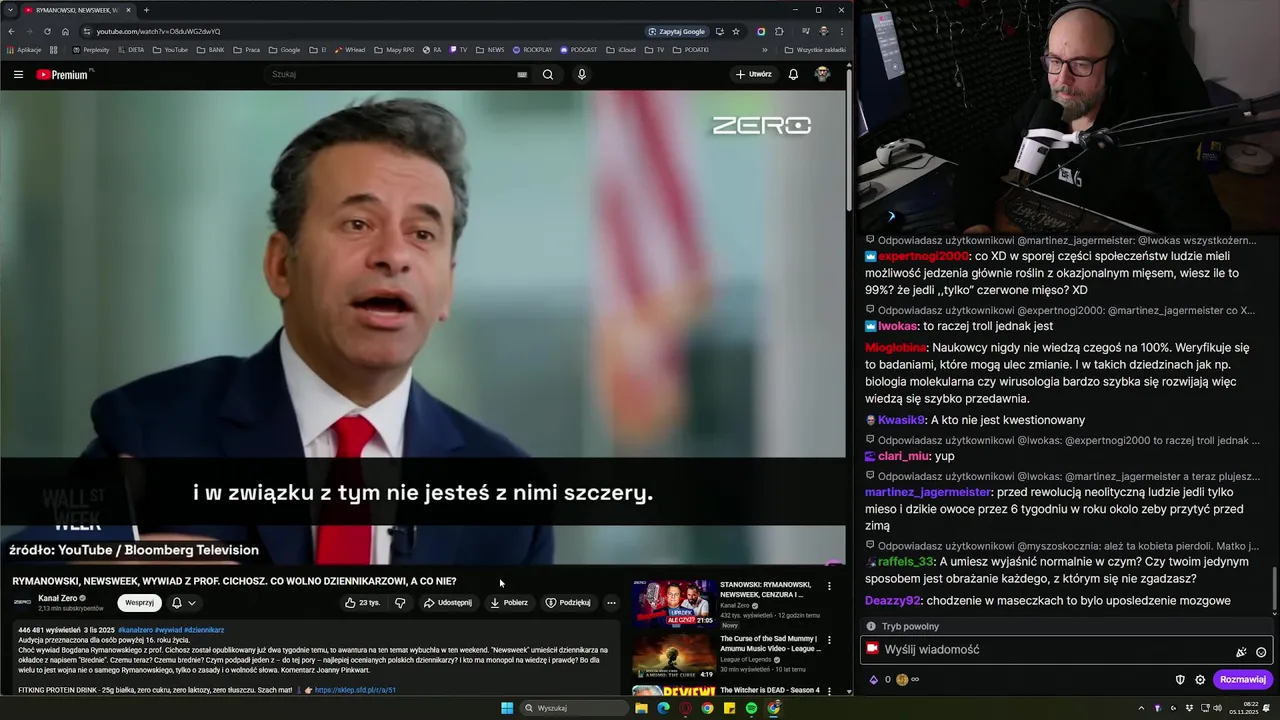Go to YouTube Premium home logo
The width and height of the screenshot is (1280, 720).
point(62,74)
